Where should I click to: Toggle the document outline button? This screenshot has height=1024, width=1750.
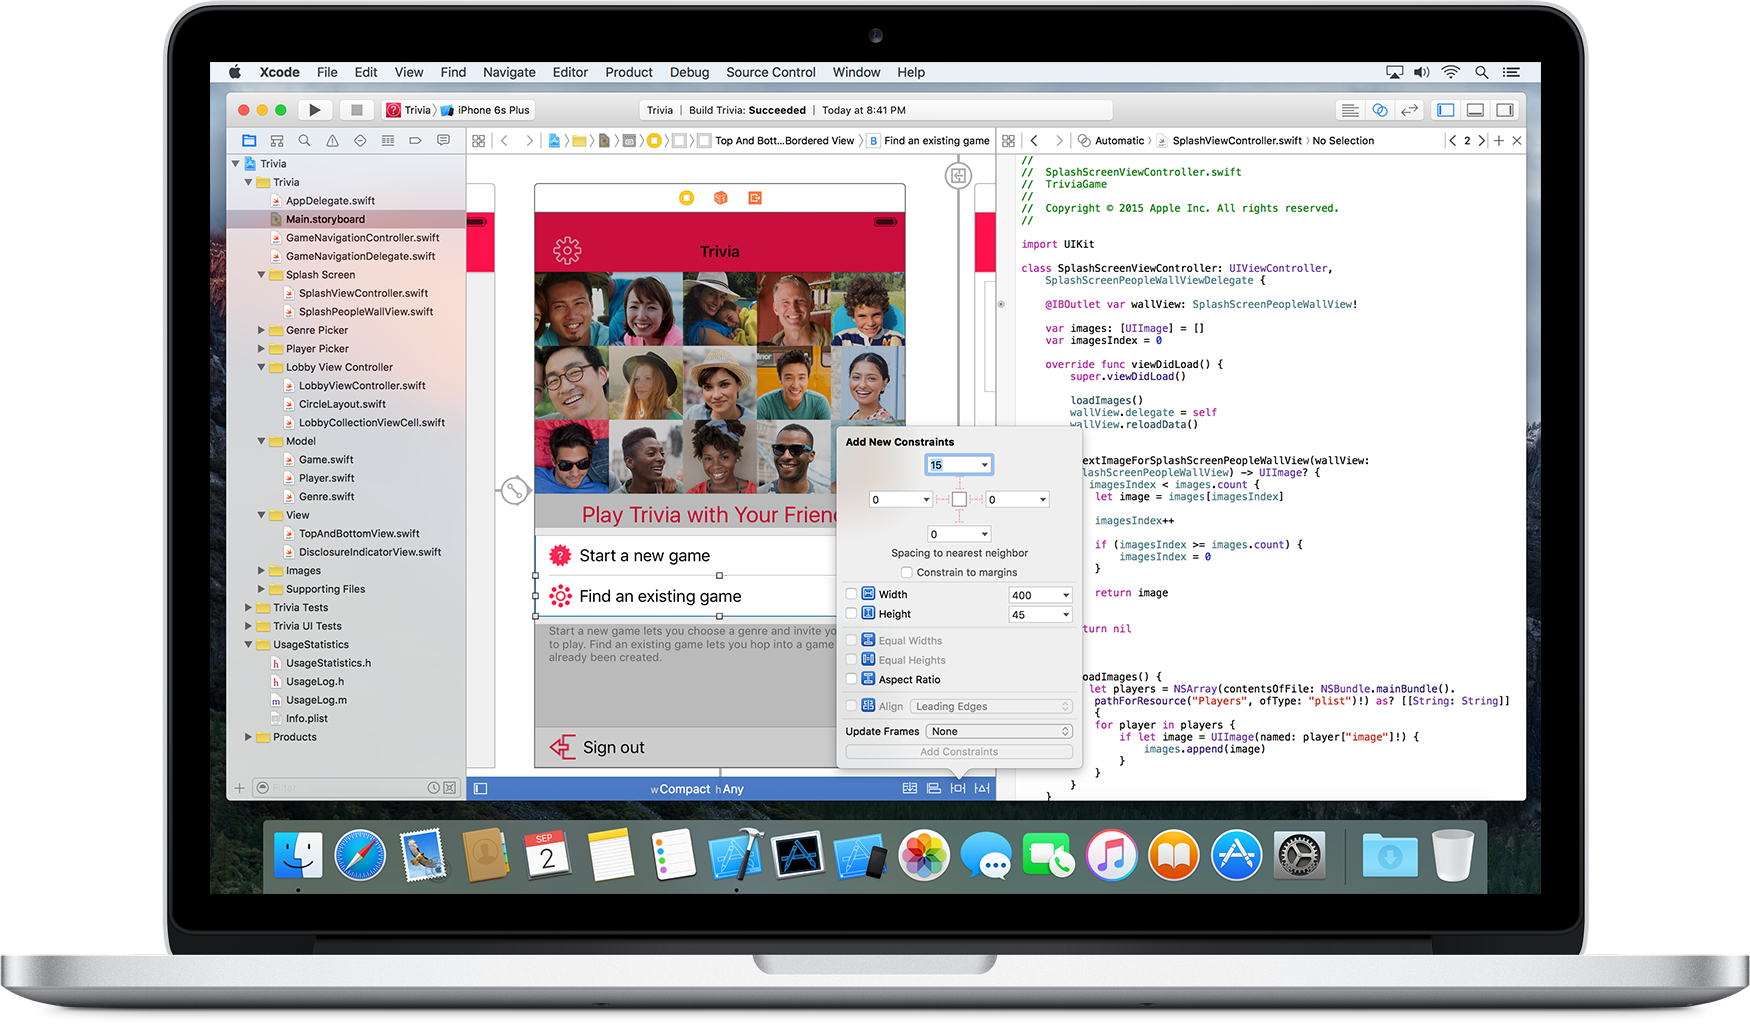(480, 789)
